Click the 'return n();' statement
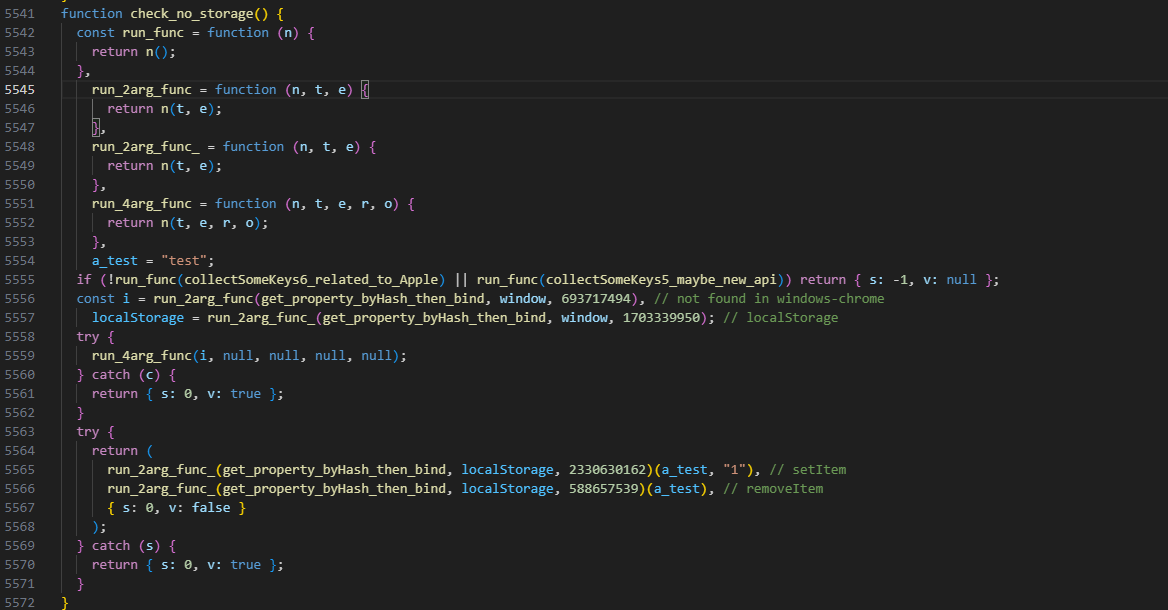The height and width of the screenshot is (610, 1168). 134,51
